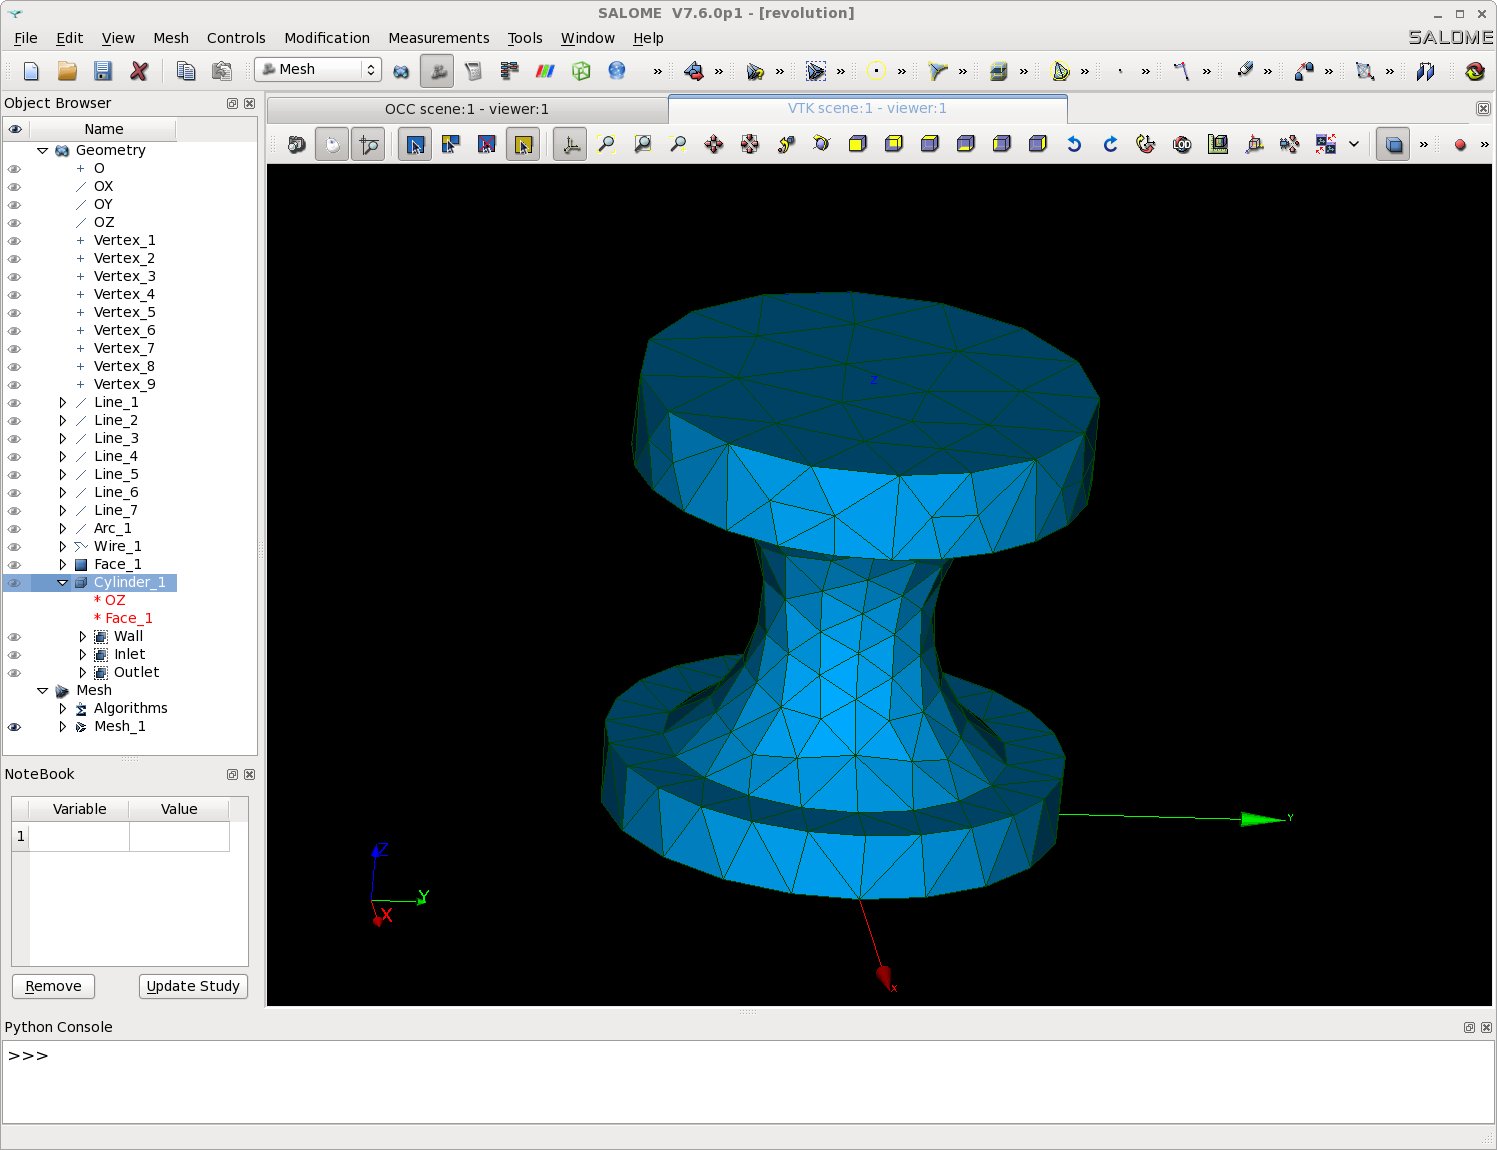The height and width of the screenshot is (1150, 1497).
Task: Expand the Wire_1 tree node
Action: (x=63, y=547)
